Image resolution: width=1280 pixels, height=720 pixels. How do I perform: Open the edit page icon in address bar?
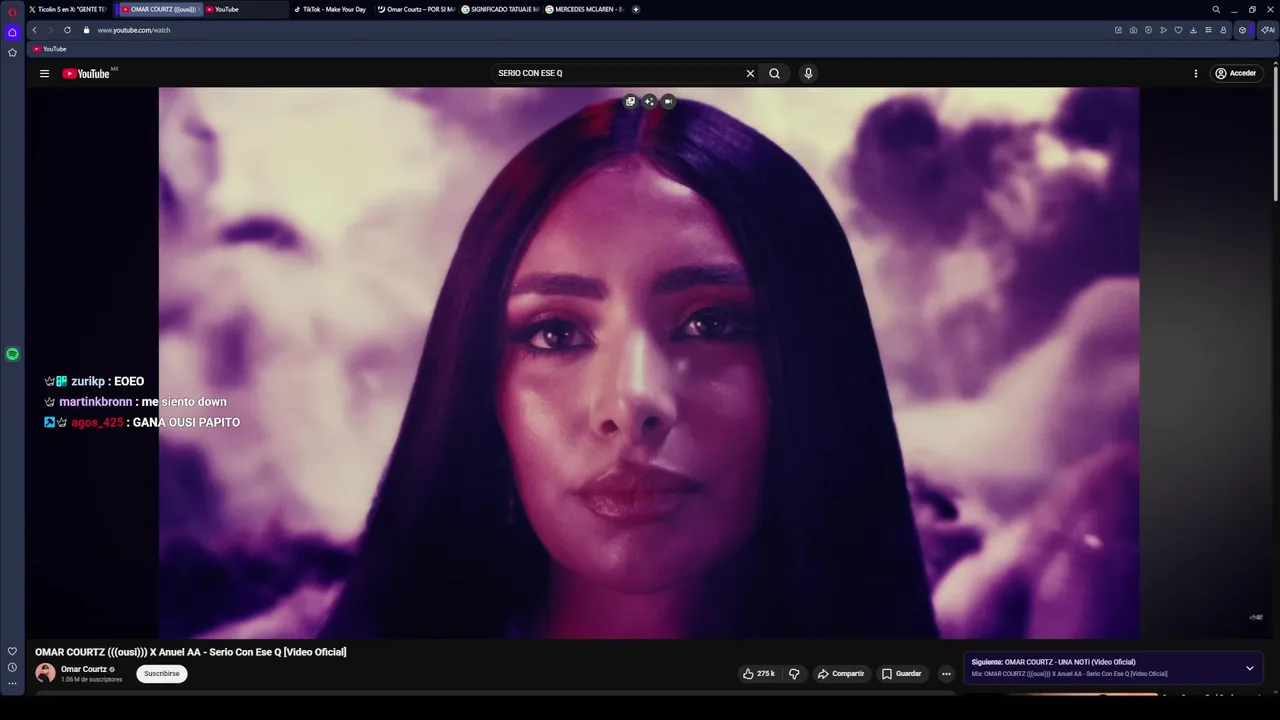(1118, 30)
